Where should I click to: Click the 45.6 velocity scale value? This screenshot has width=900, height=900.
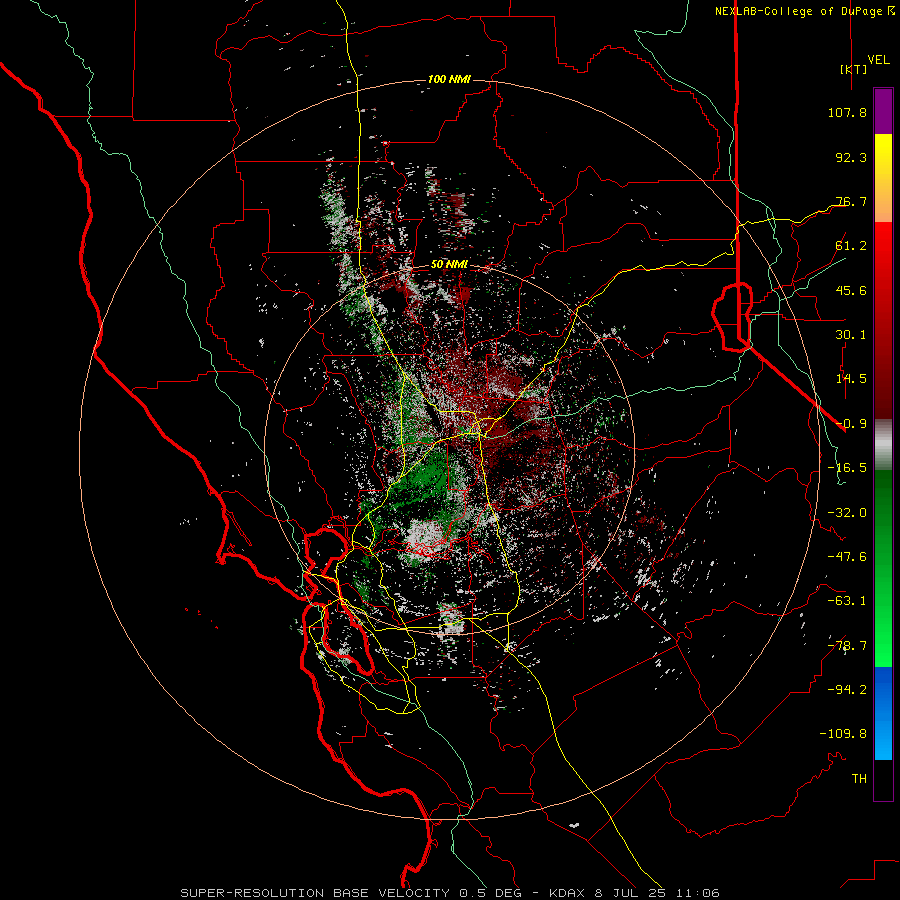851,290
